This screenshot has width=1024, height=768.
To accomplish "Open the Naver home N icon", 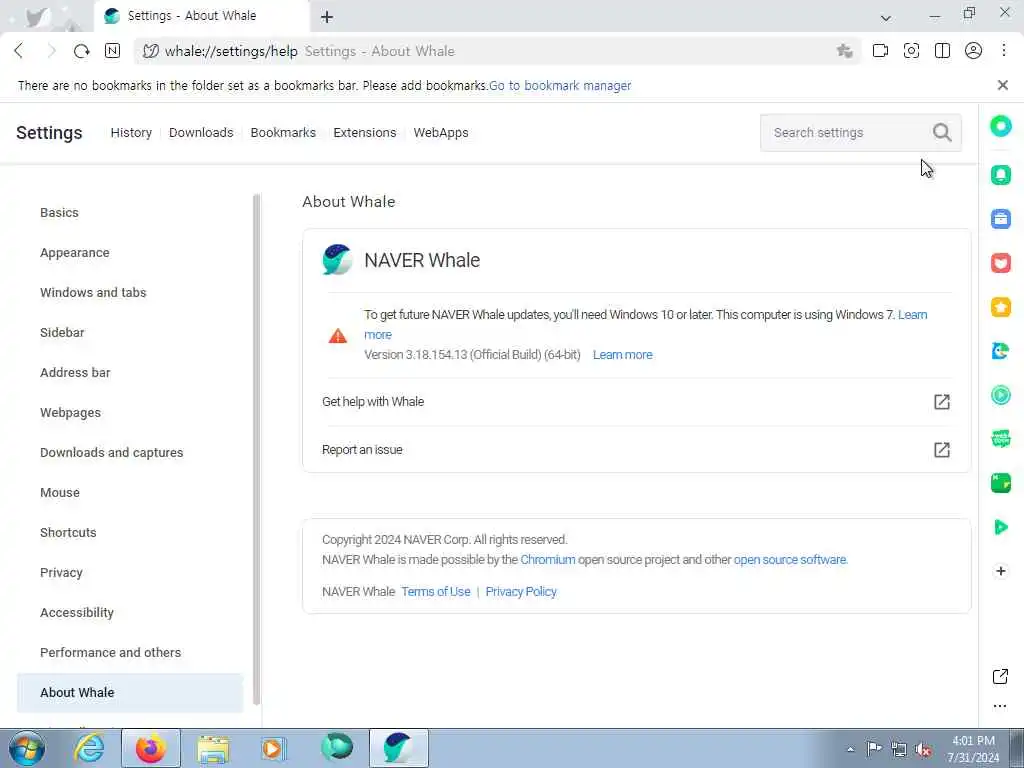I will point(112,51).
